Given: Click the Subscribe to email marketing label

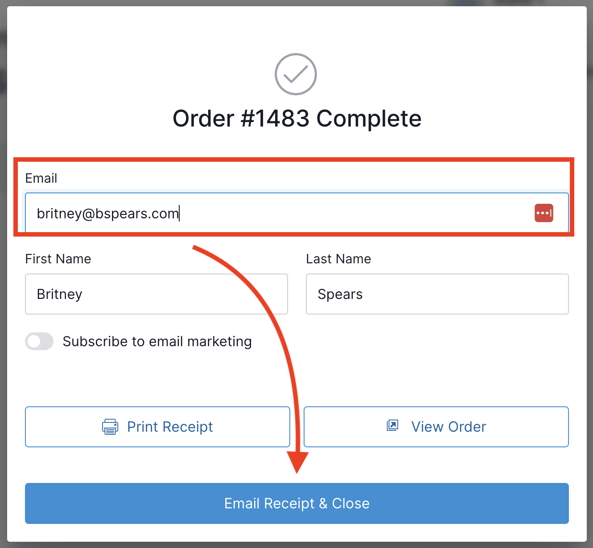Looking at the screenshot, I should (157, 341).
